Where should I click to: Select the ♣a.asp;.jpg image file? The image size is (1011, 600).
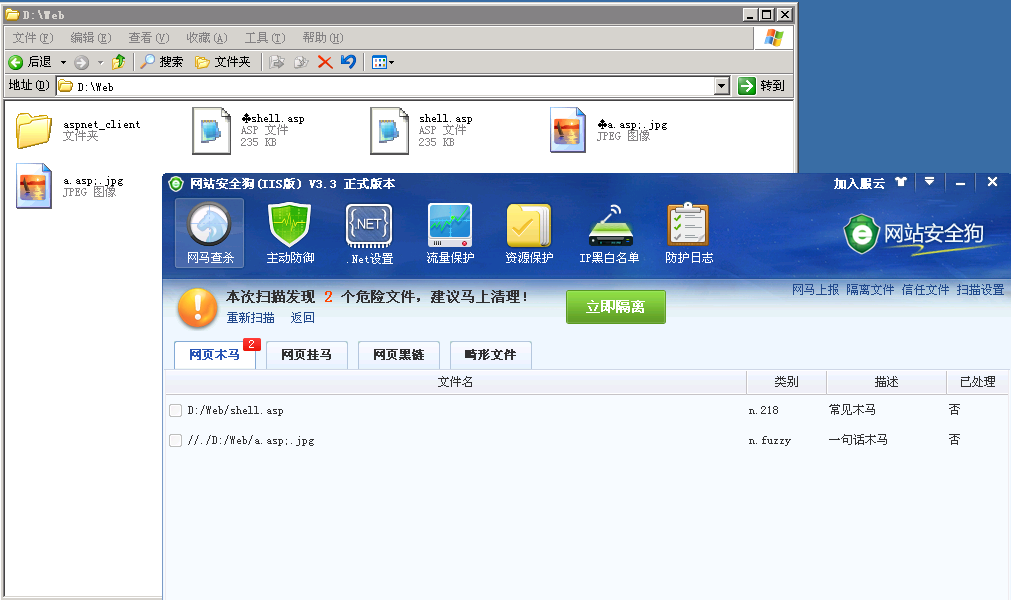pos(568,130)
